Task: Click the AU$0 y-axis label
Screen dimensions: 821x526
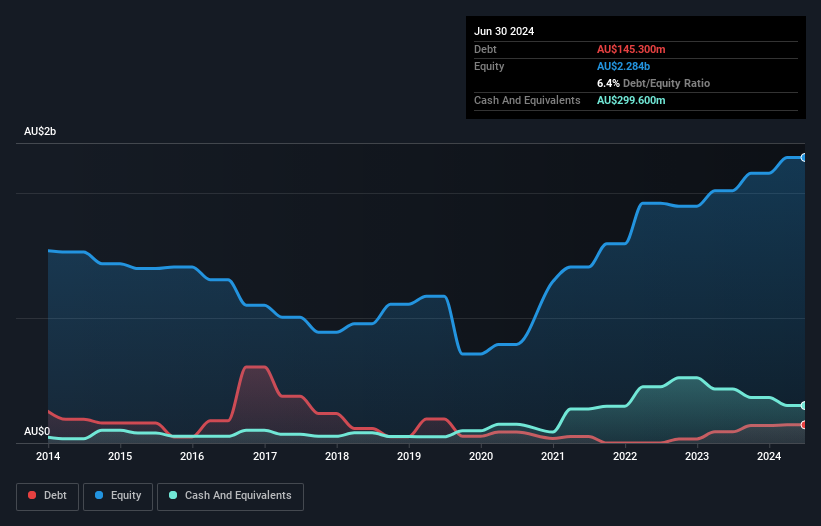Action: tap(37, 431)
